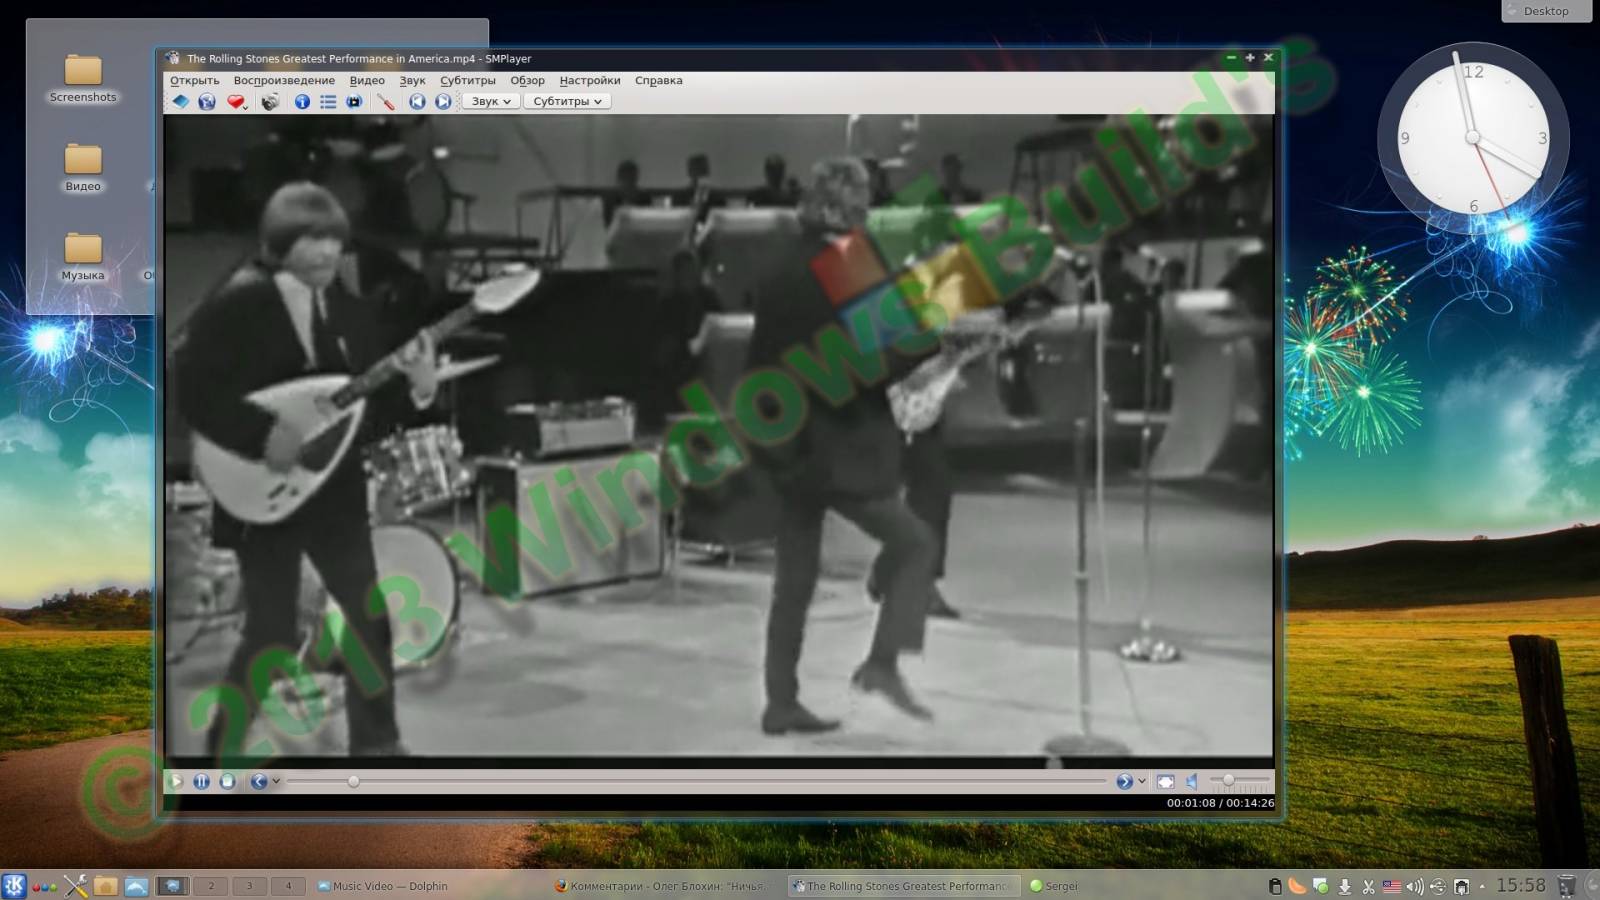Select Rolling Stones SMPlayer taskbar entry

tap(903, 886)
